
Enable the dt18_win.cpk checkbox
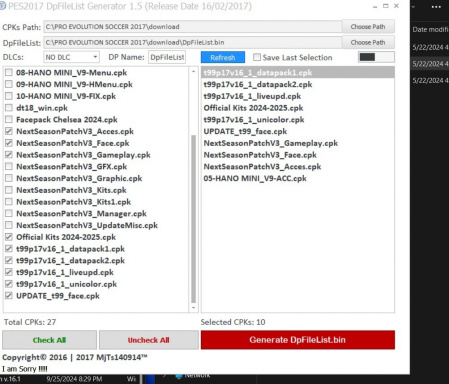coord(9,108)
